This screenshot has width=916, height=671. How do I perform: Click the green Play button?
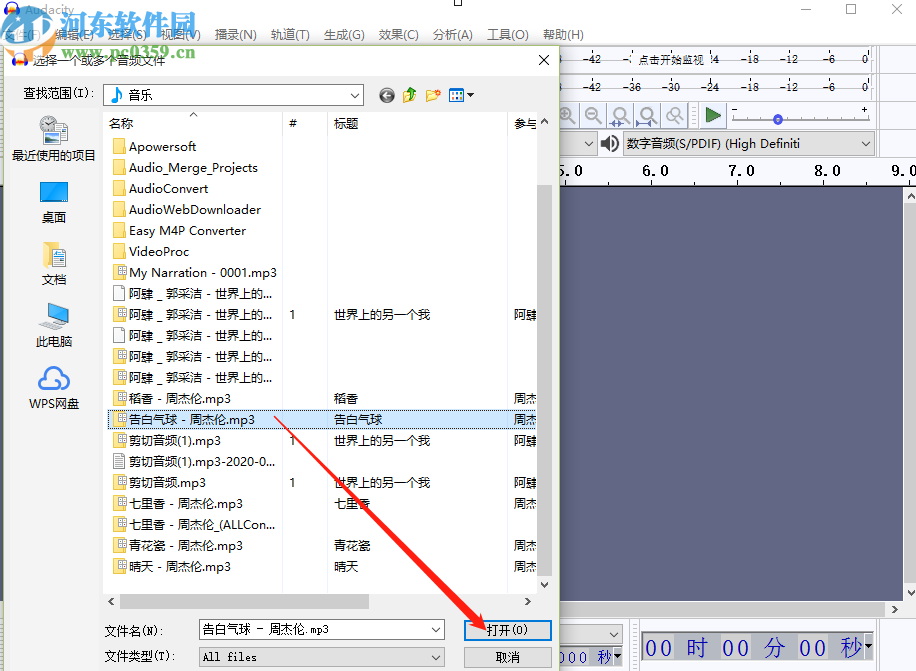pos(713,116)
